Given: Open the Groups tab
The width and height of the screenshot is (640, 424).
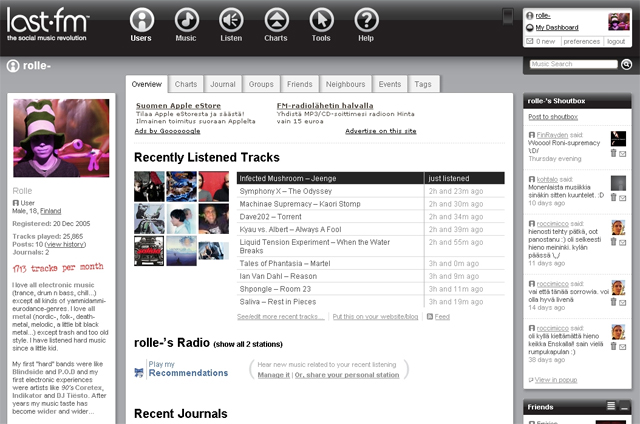Looking at the screenshot, I should tap(261, 84).
